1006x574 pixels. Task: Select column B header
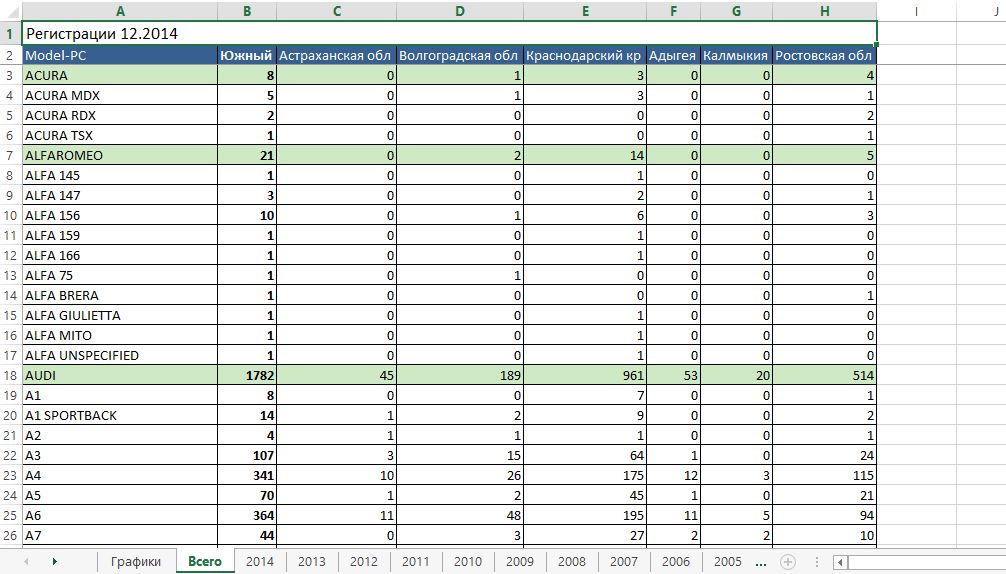click(247, 11)
